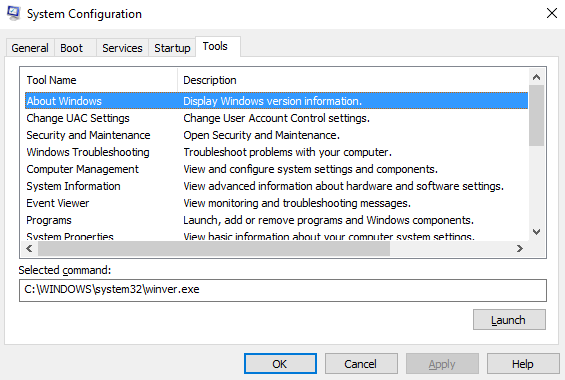Select the Startup tab
565x380 pixels.
(x=172, y=48)
